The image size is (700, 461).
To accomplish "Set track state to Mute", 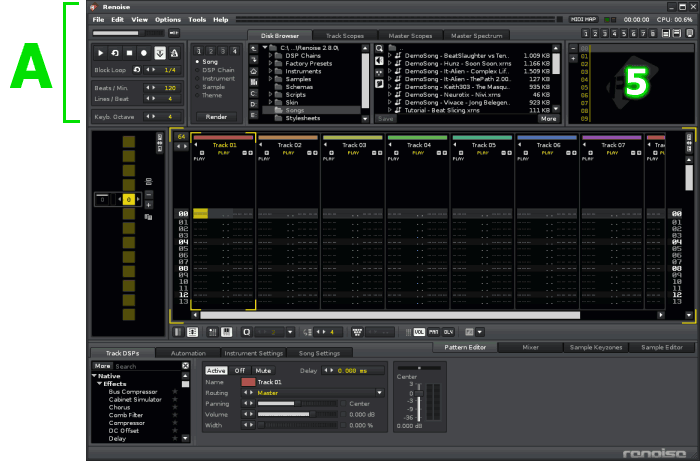I will [263, 370].
